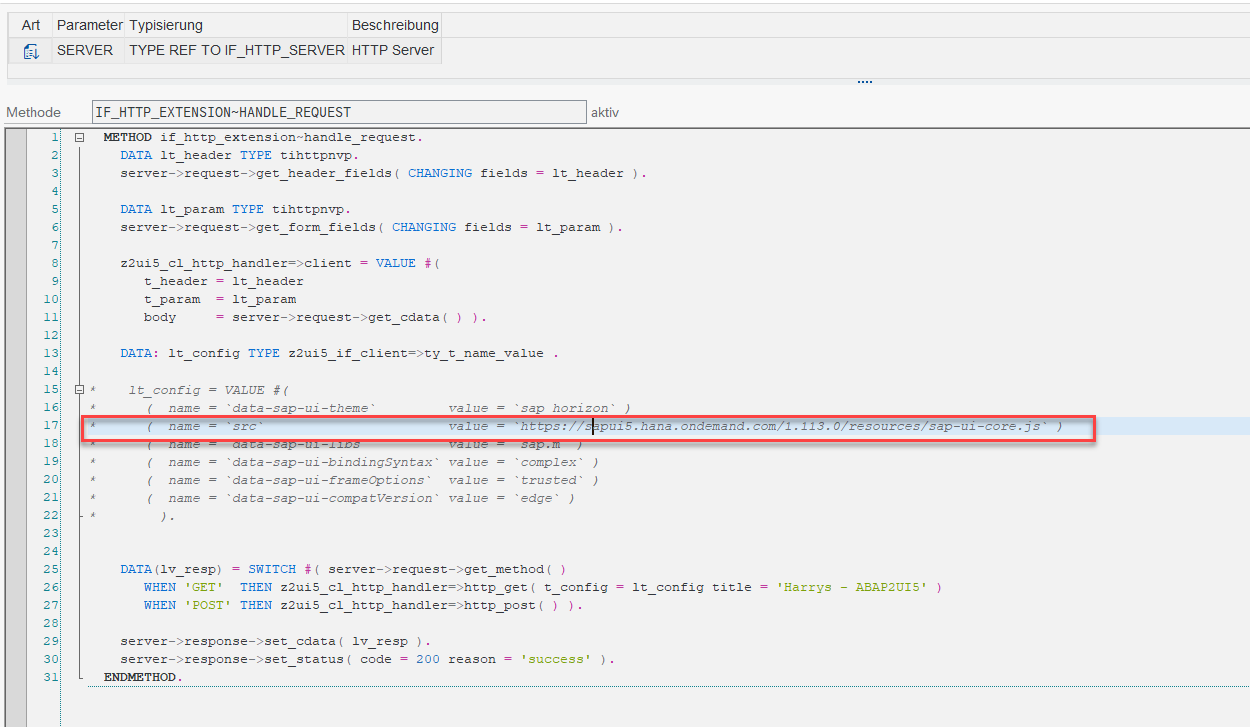Click the Art column header

click(30, 25)
